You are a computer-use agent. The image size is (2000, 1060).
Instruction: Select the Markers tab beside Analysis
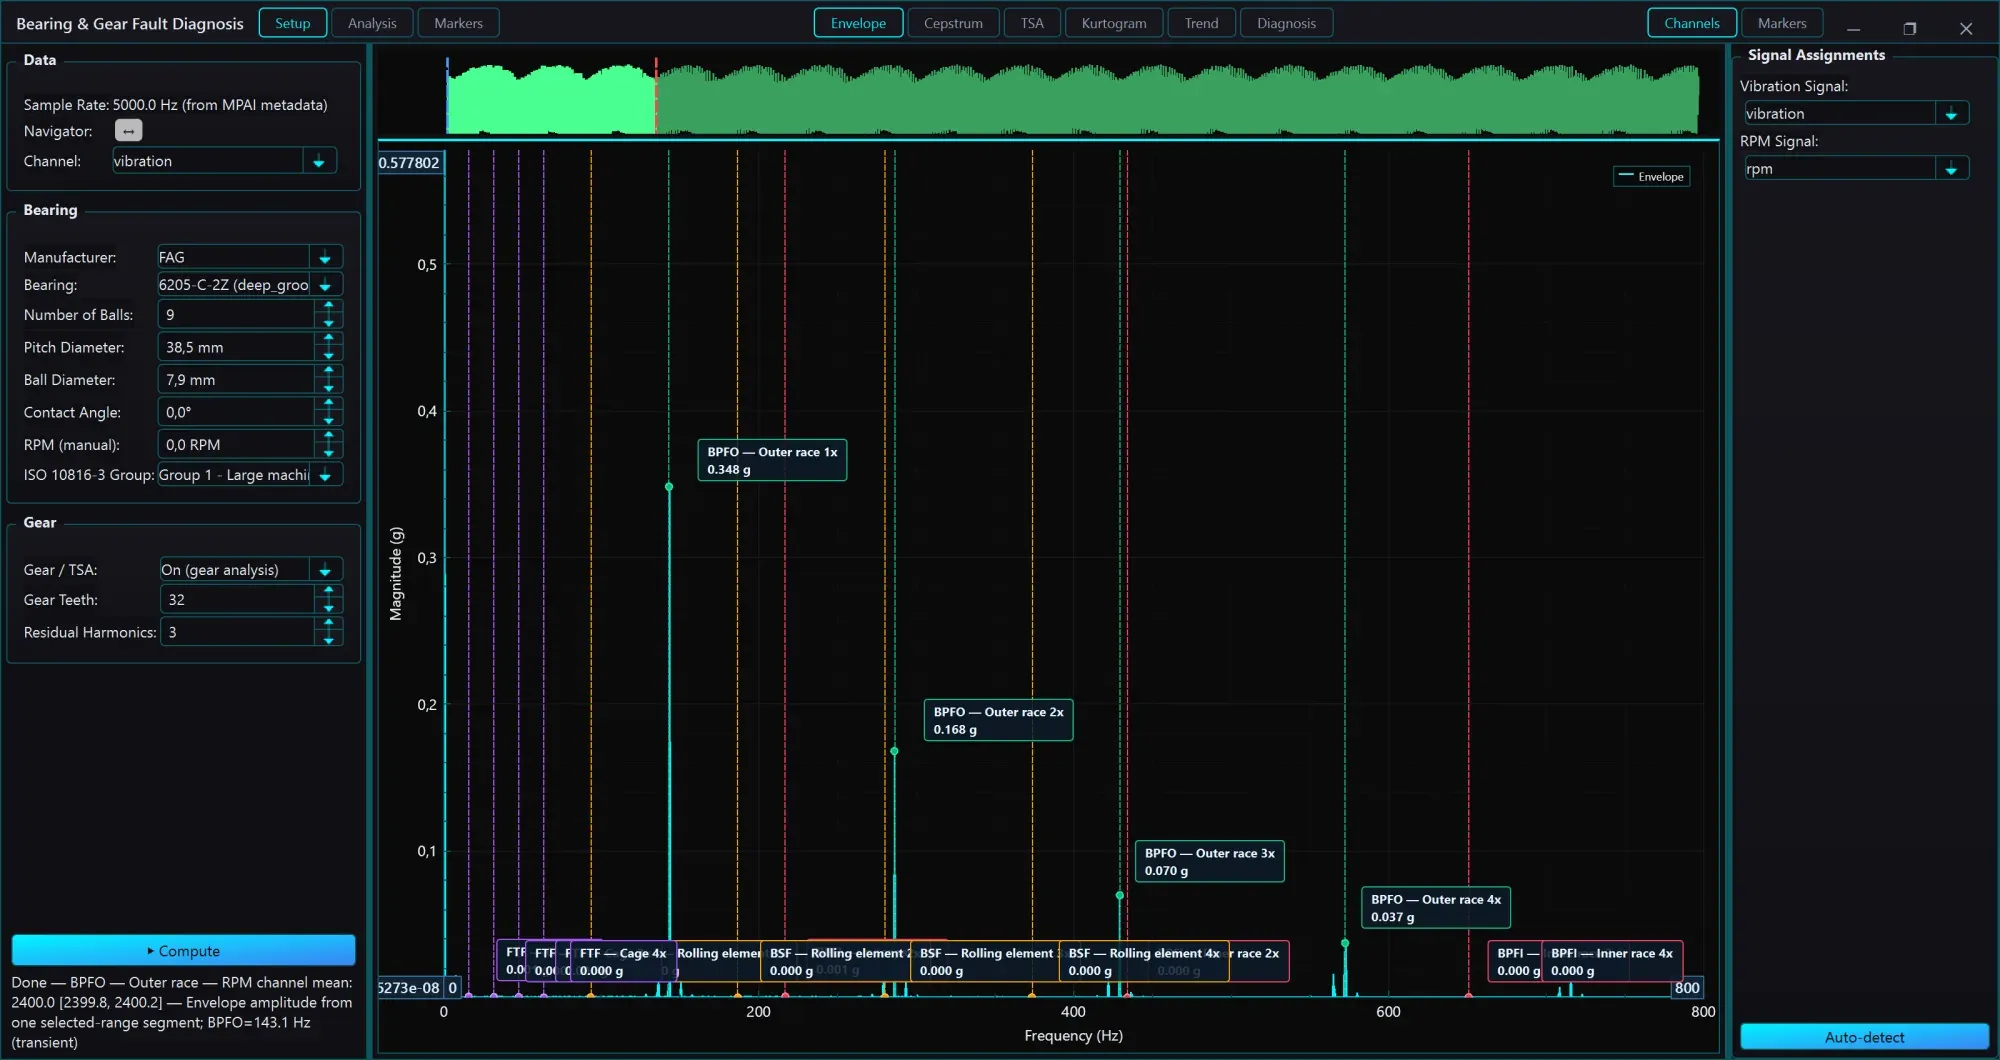[x=458, y=23]
